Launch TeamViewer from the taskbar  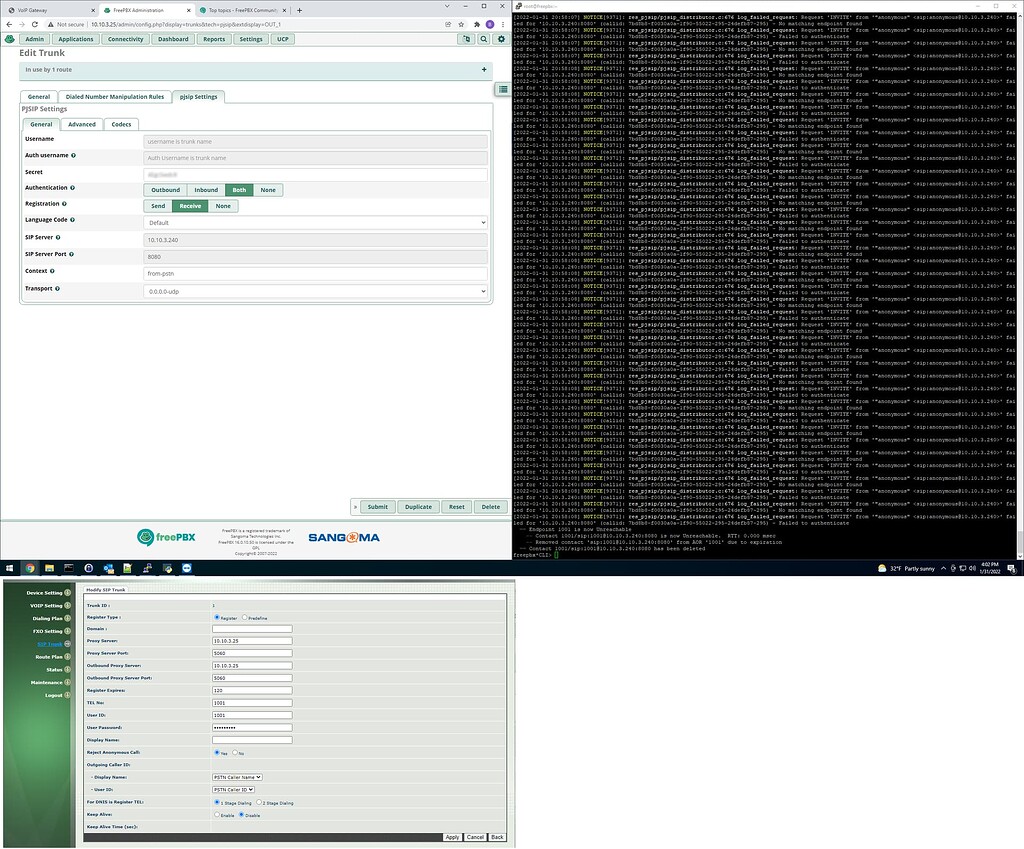pyautogui.click(x=186, y=568)
